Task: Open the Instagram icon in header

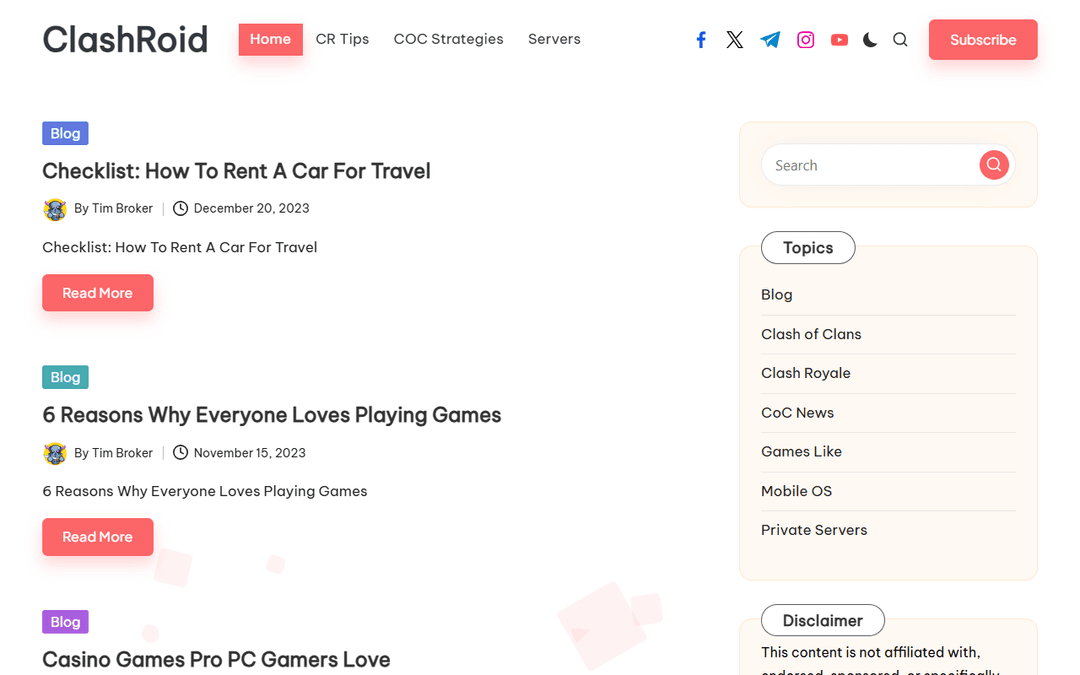Action: pyautogui.click(x=805, y=40)
